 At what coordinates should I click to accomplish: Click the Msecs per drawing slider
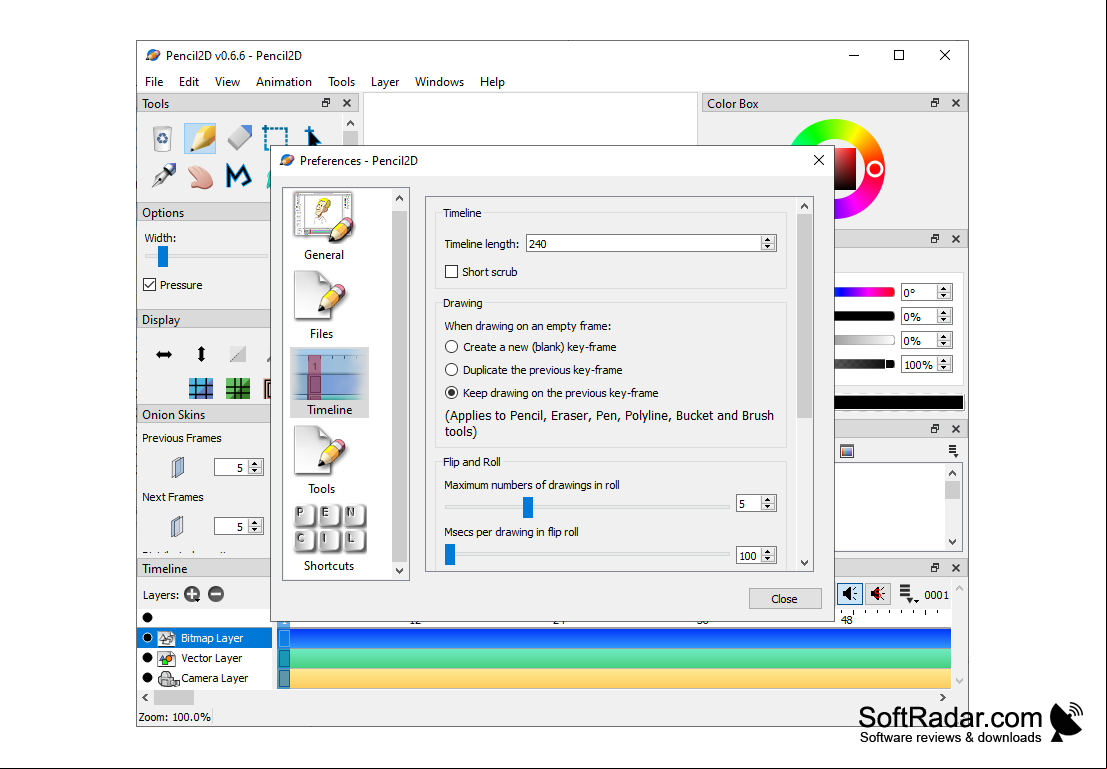pyautogui.click(x=450, y=554)
